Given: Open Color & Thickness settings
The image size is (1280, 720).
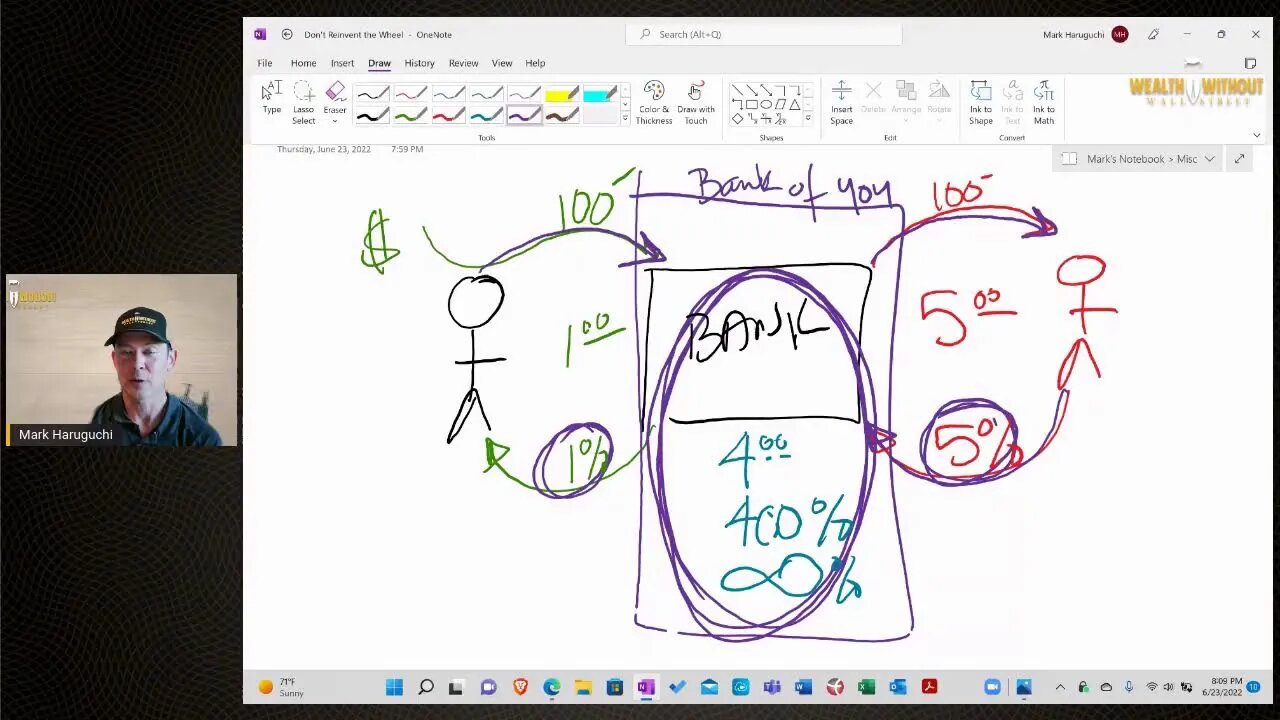Looking at the screenshot, I should click(x=654, y=103).
